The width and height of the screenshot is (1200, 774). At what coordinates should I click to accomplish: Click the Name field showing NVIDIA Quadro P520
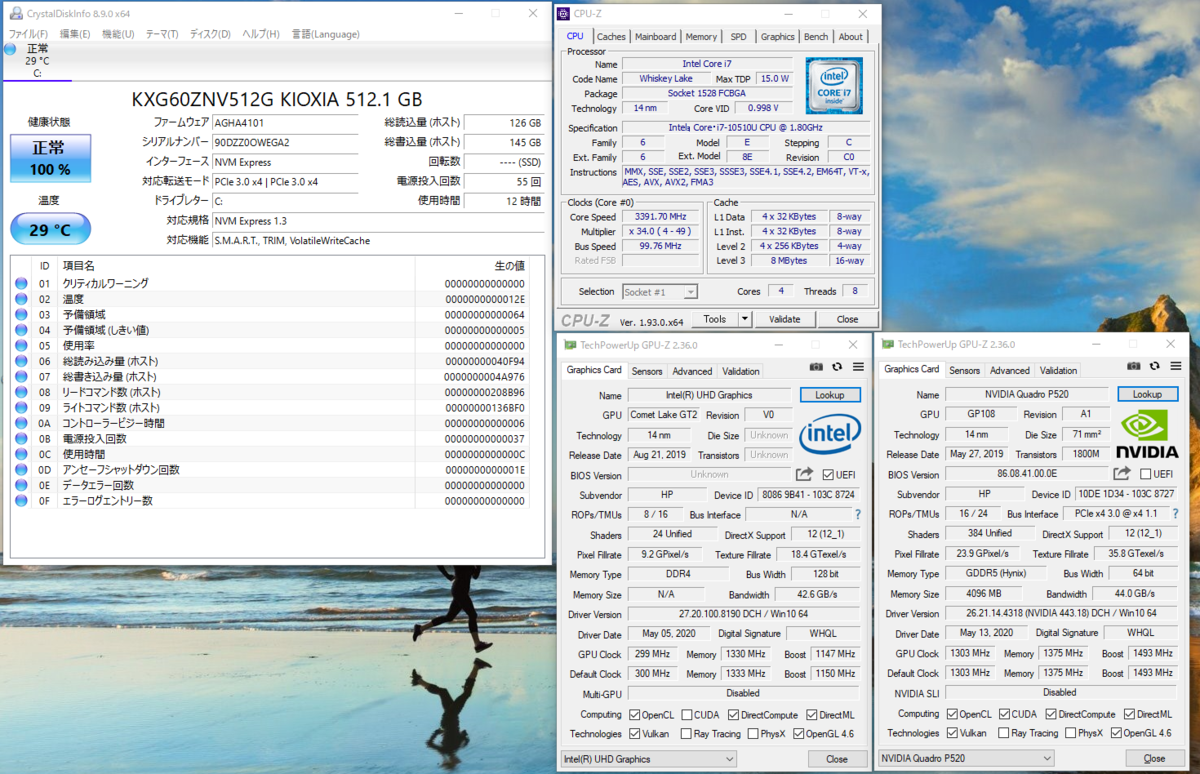[x=1026, y=394]
